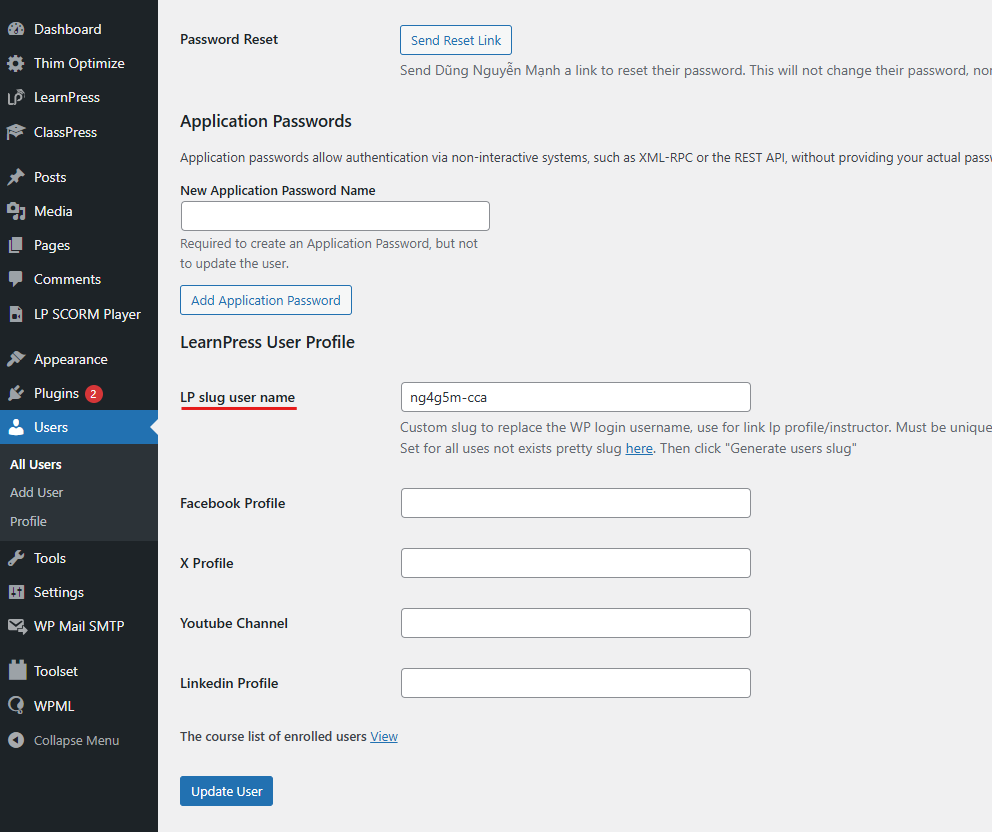Image resolution: width=992 pixels, height=832 pixels.
Task: Open the Profile submenu link
Action: (x=28, y=521)
